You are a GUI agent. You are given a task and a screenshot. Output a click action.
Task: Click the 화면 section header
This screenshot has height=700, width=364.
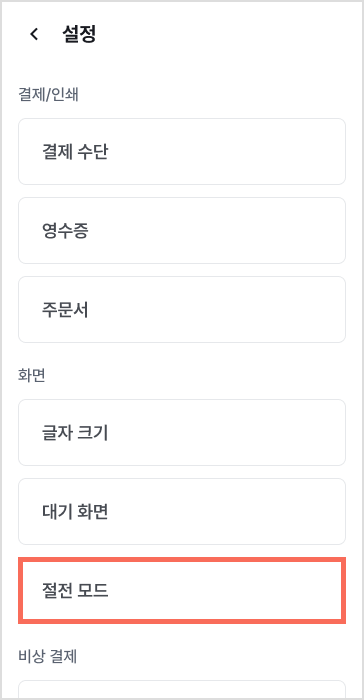[31, 375]
